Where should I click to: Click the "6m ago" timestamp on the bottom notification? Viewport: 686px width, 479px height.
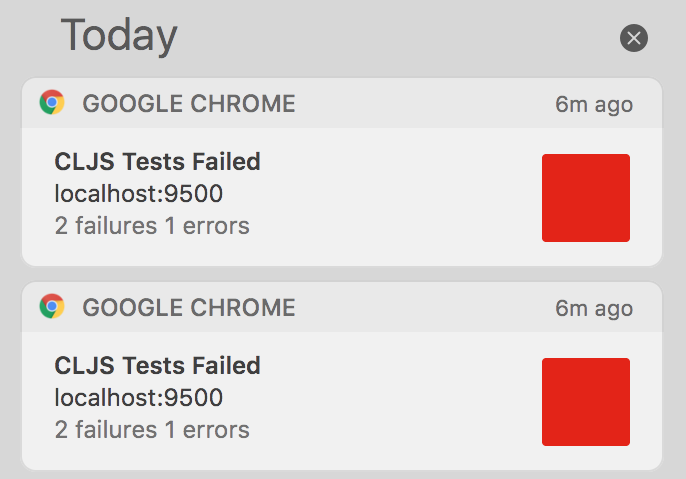(594, 309)
